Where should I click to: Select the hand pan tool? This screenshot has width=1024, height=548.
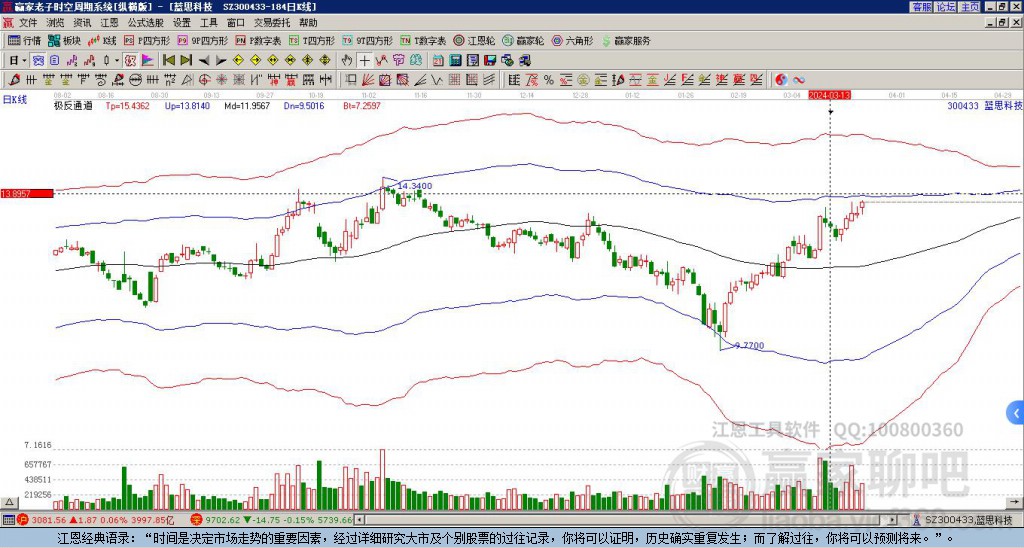pos(346,61)
